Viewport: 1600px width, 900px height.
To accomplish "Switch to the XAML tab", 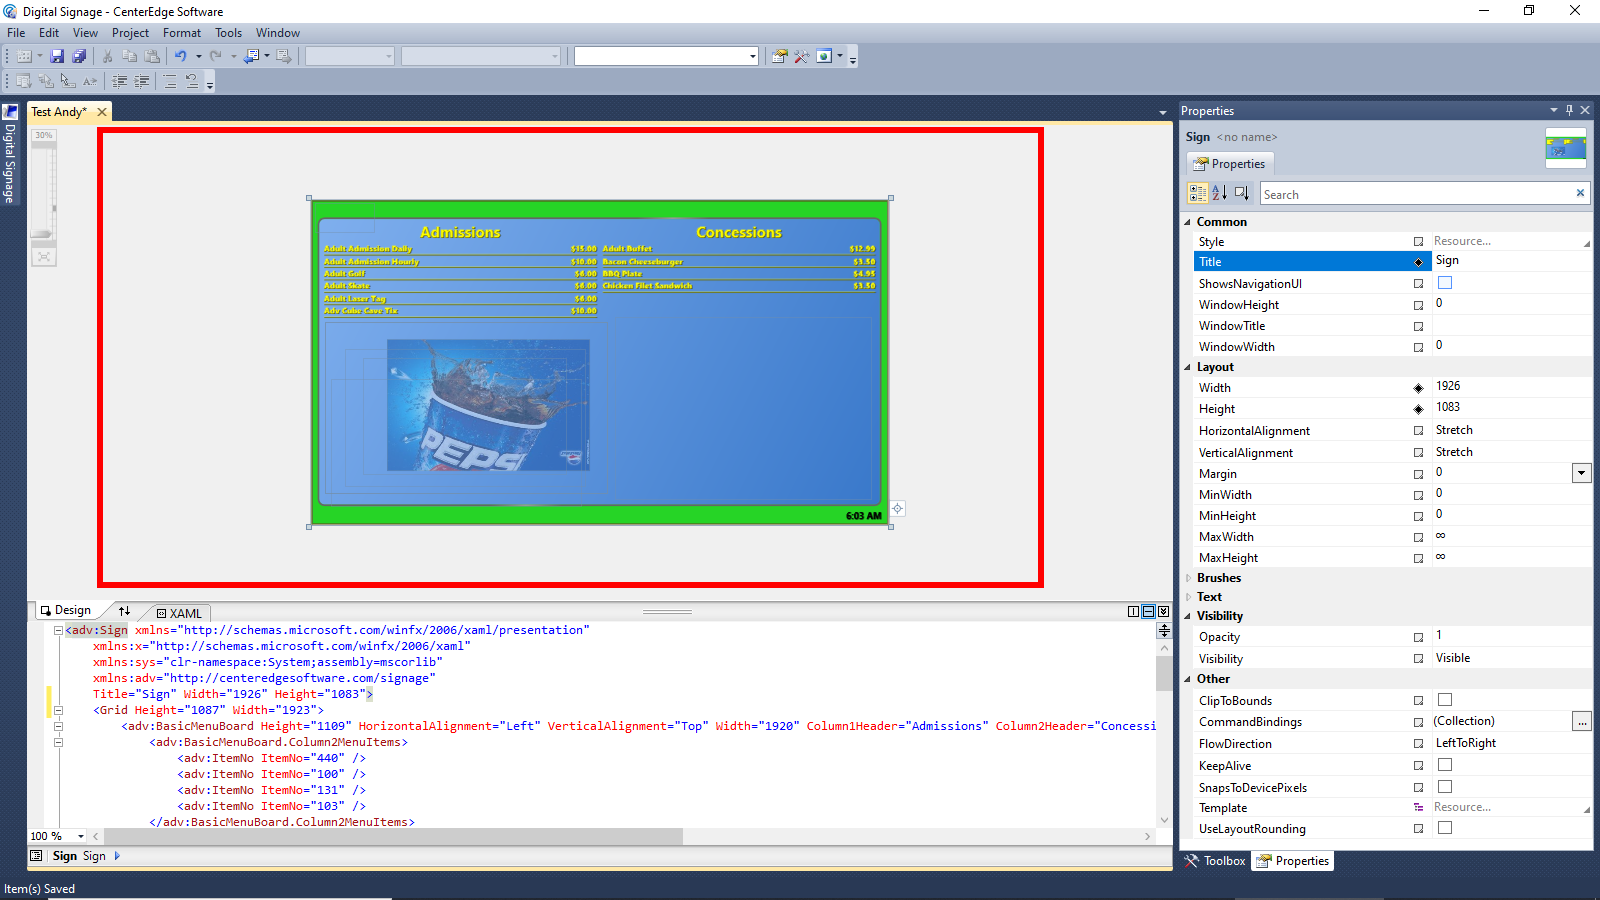I will coord(180,613).
